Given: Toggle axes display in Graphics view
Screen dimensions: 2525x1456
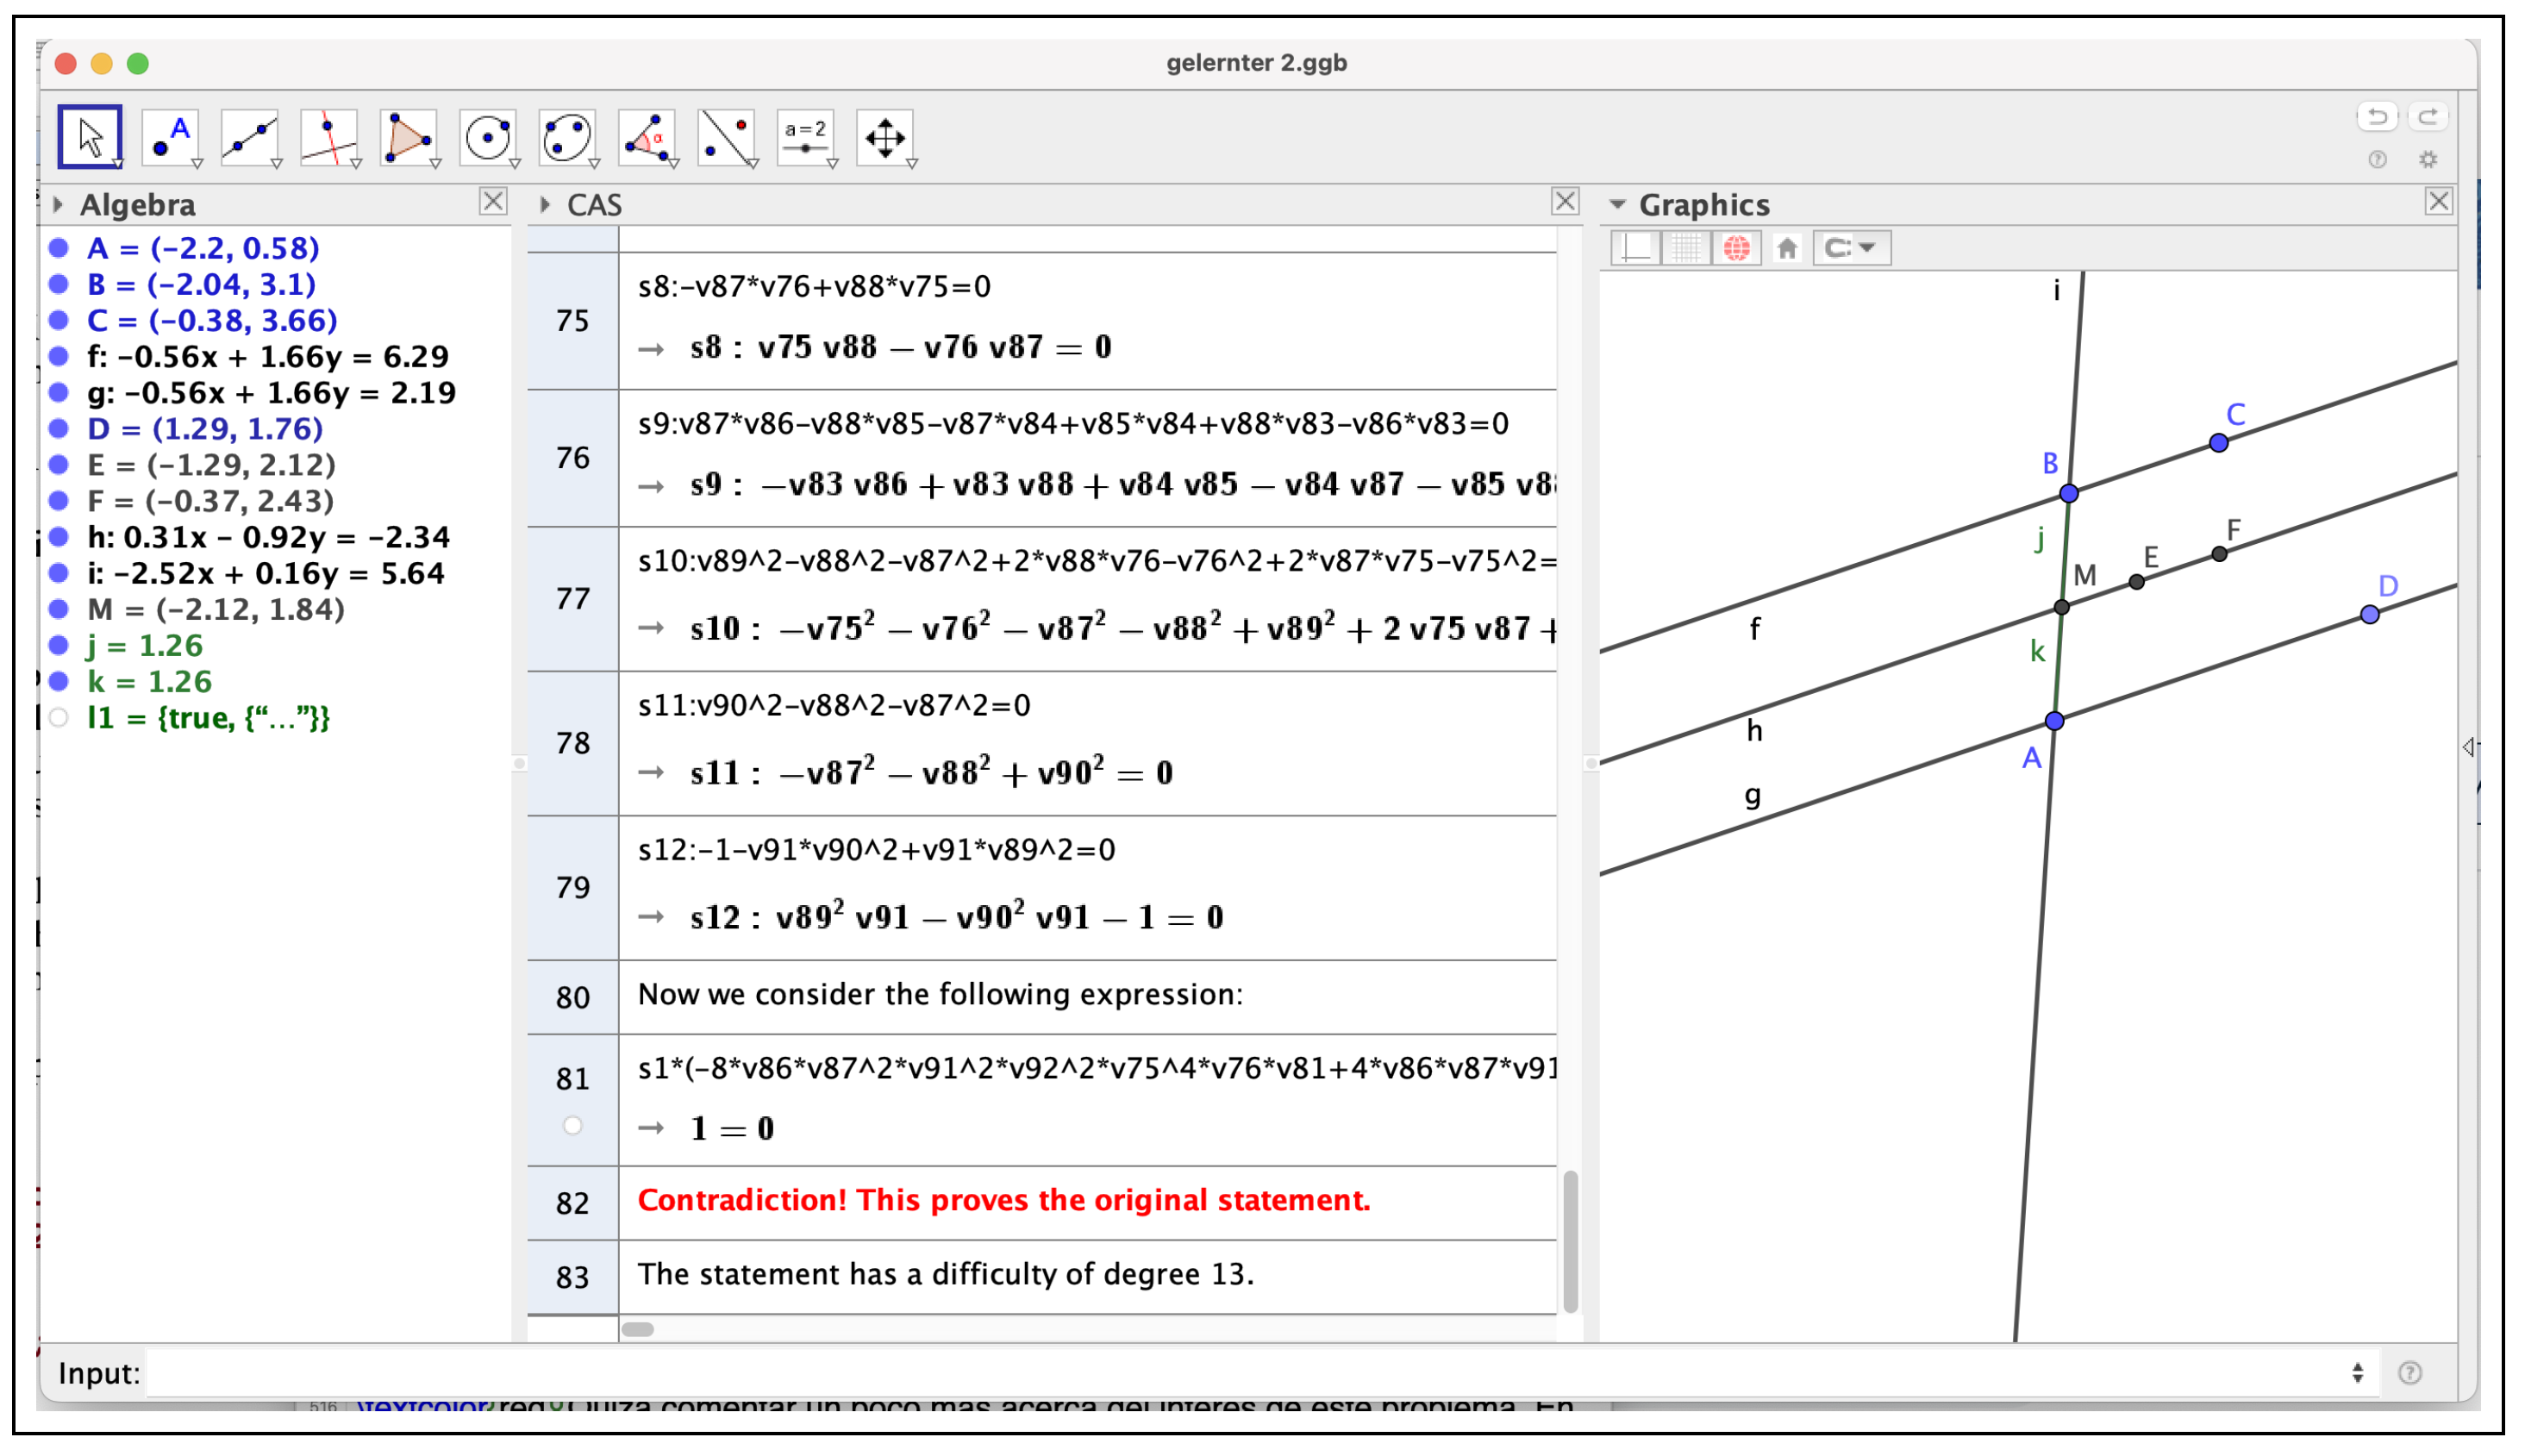Looking at the screenshot, I should [1637, 247].
